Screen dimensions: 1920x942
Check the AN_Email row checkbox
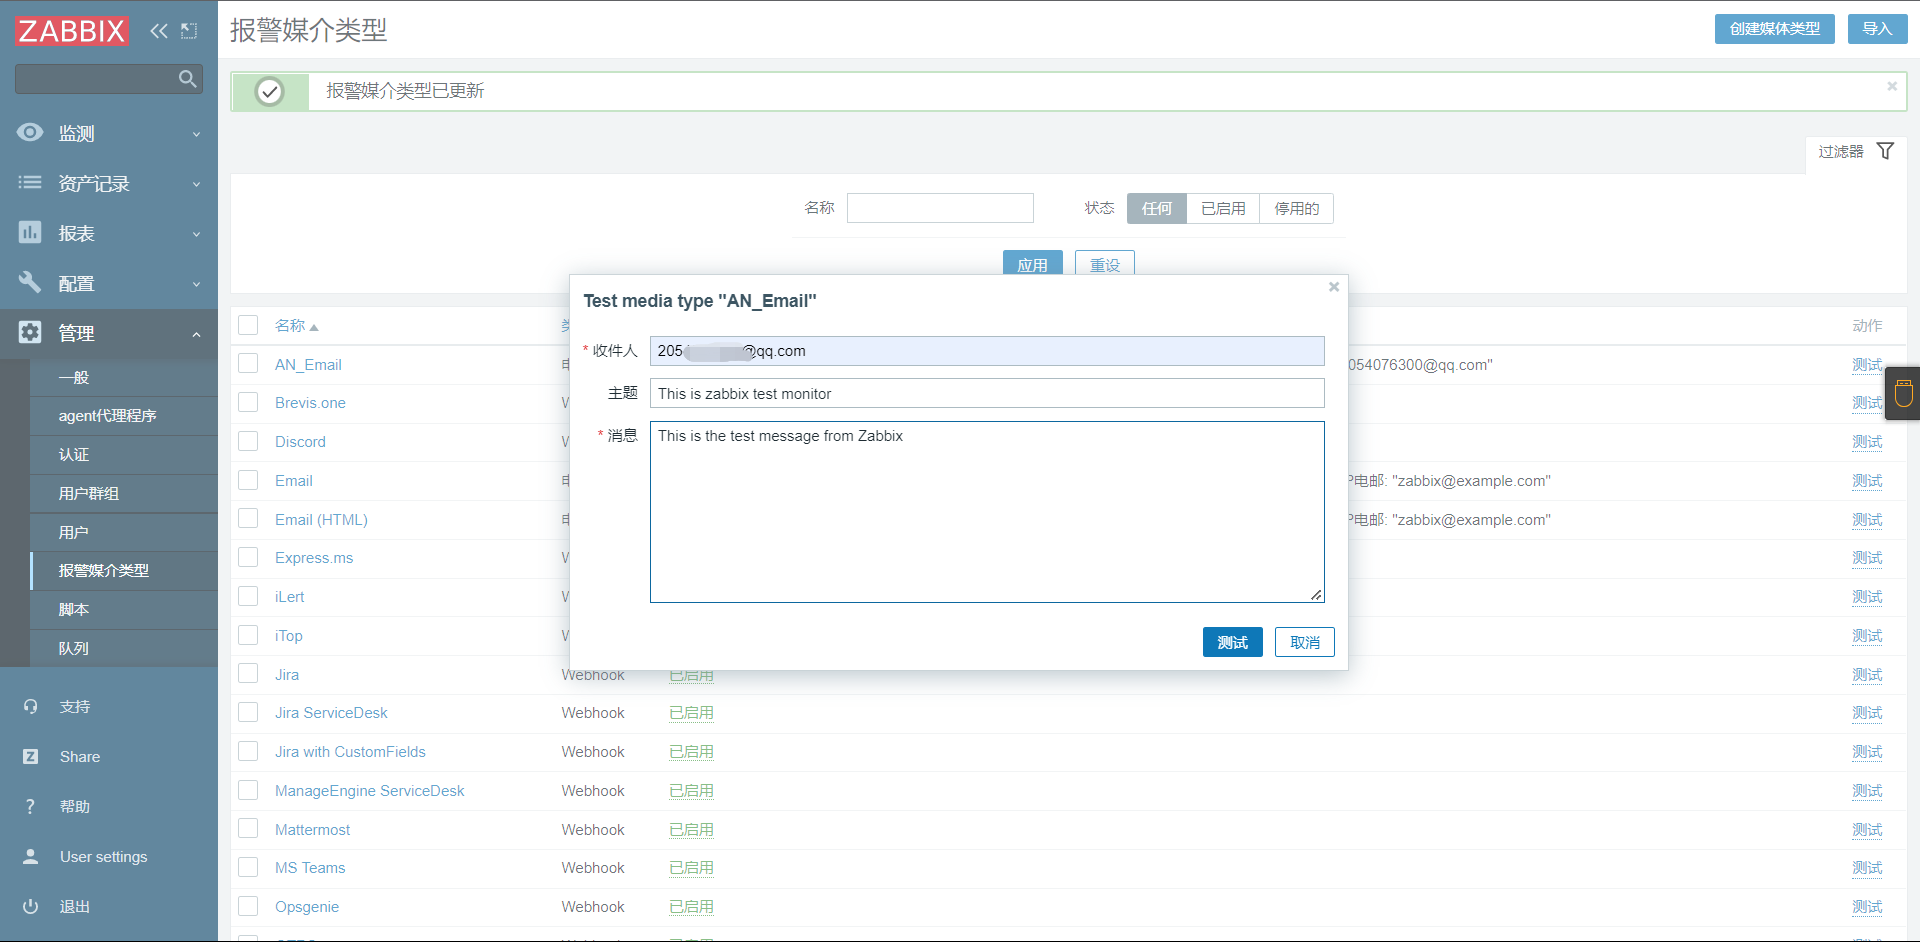coord(248,364)
